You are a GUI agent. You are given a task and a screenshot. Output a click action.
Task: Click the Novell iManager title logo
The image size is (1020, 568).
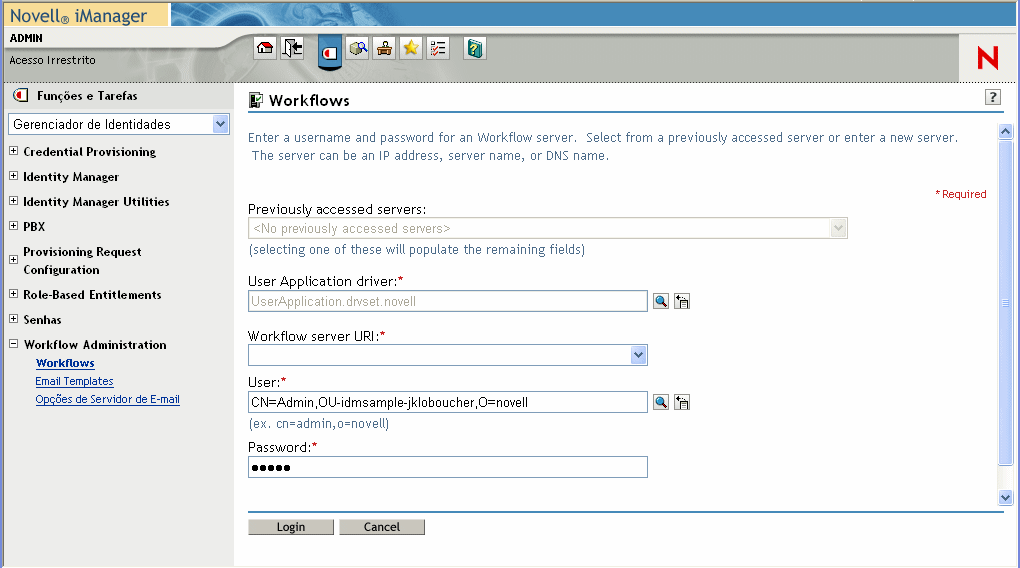[x=79, y=16]
